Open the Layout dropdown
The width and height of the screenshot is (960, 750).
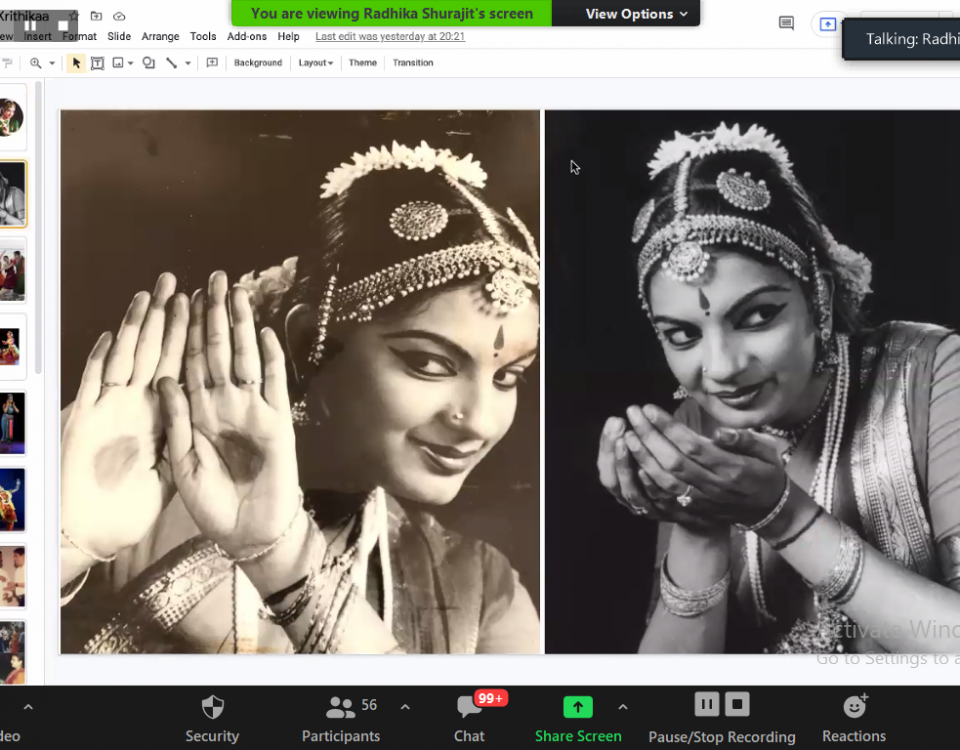315,63
